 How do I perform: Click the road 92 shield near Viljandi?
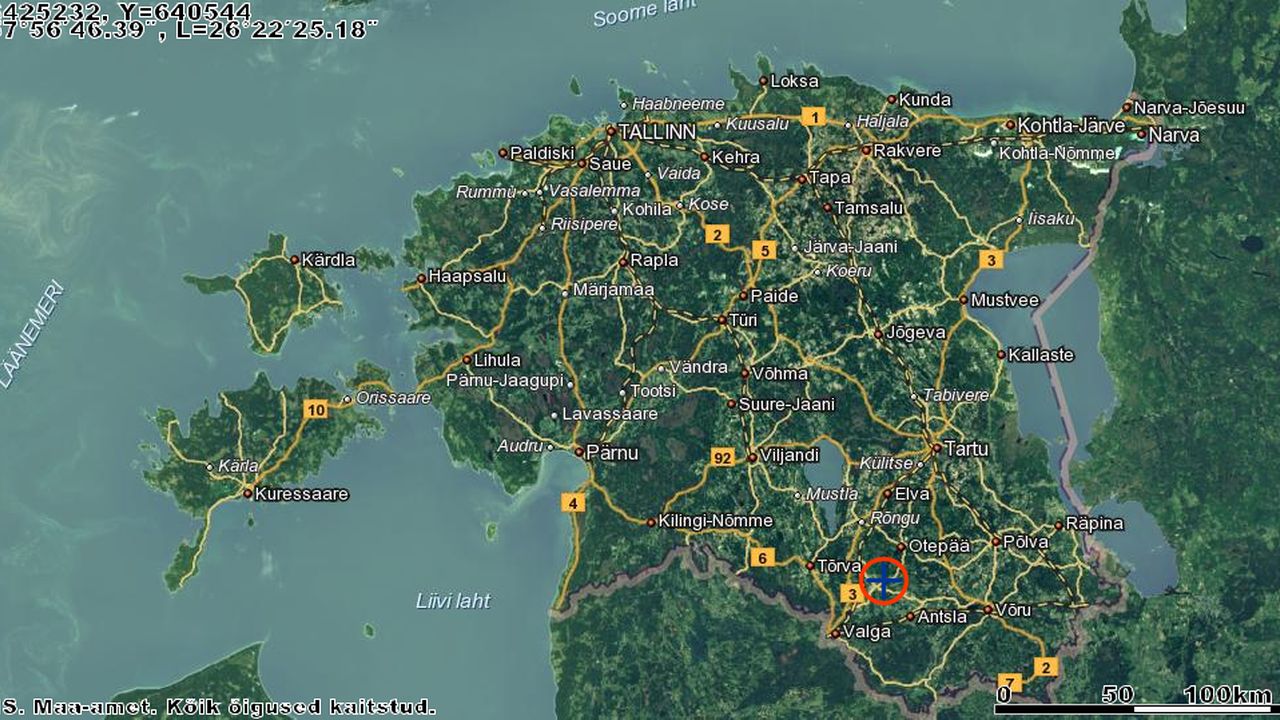pos(722,457)
